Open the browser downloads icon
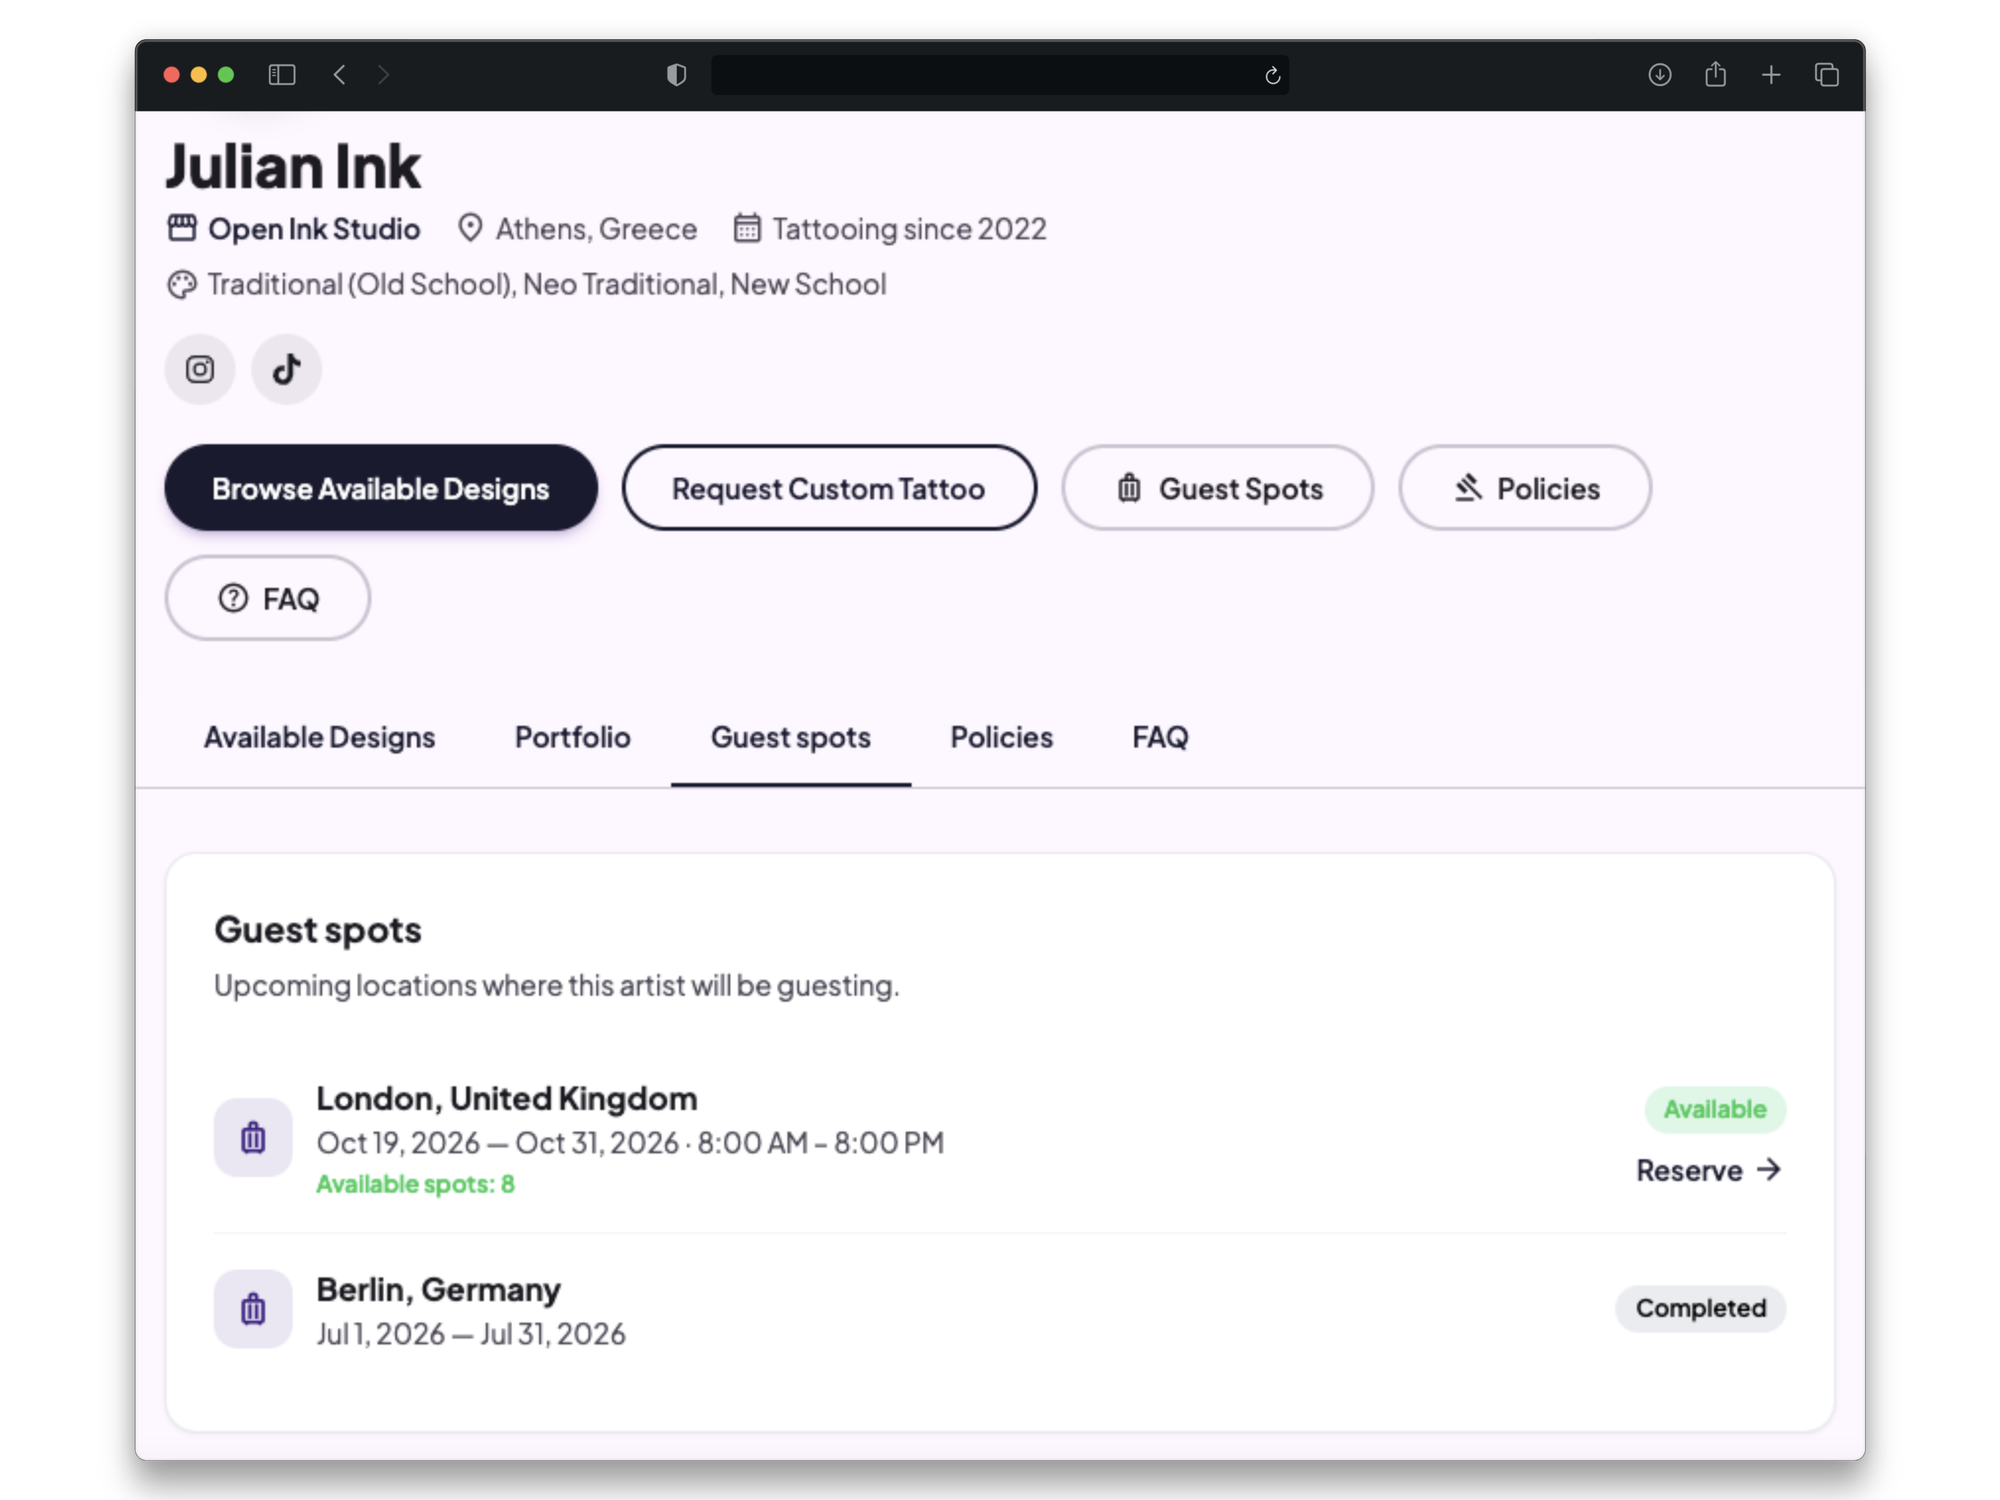The image size is (2000, 1500). [x=1660, y=75]
